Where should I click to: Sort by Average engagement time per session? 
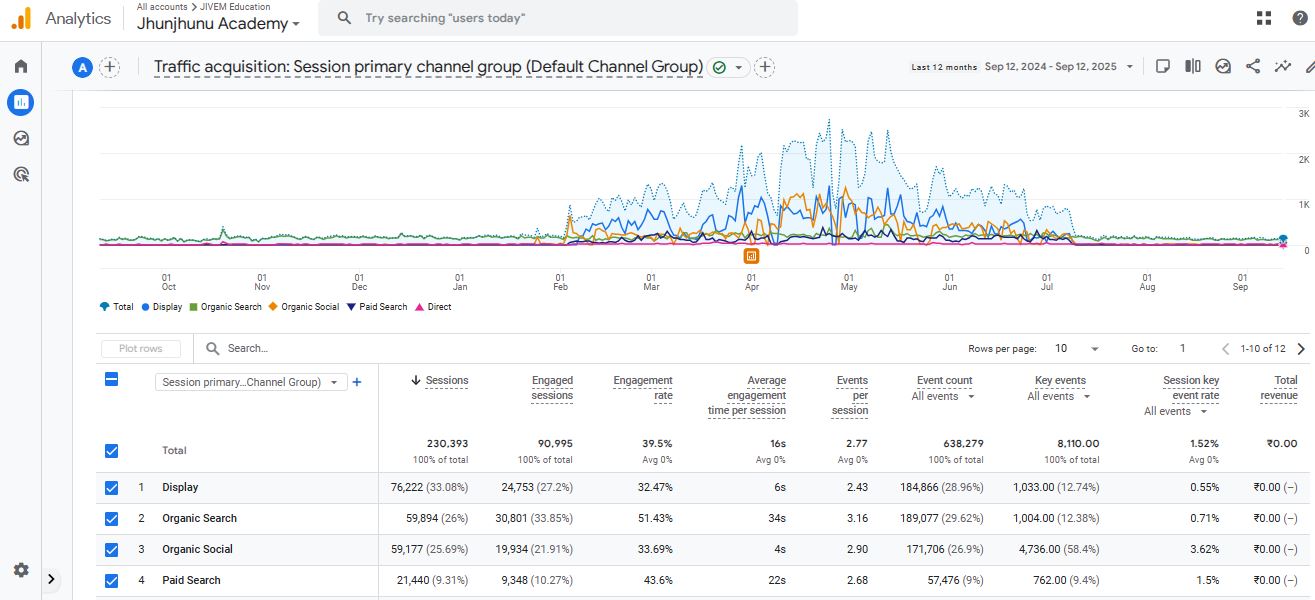pyautogui.click(x=747, y=396)
